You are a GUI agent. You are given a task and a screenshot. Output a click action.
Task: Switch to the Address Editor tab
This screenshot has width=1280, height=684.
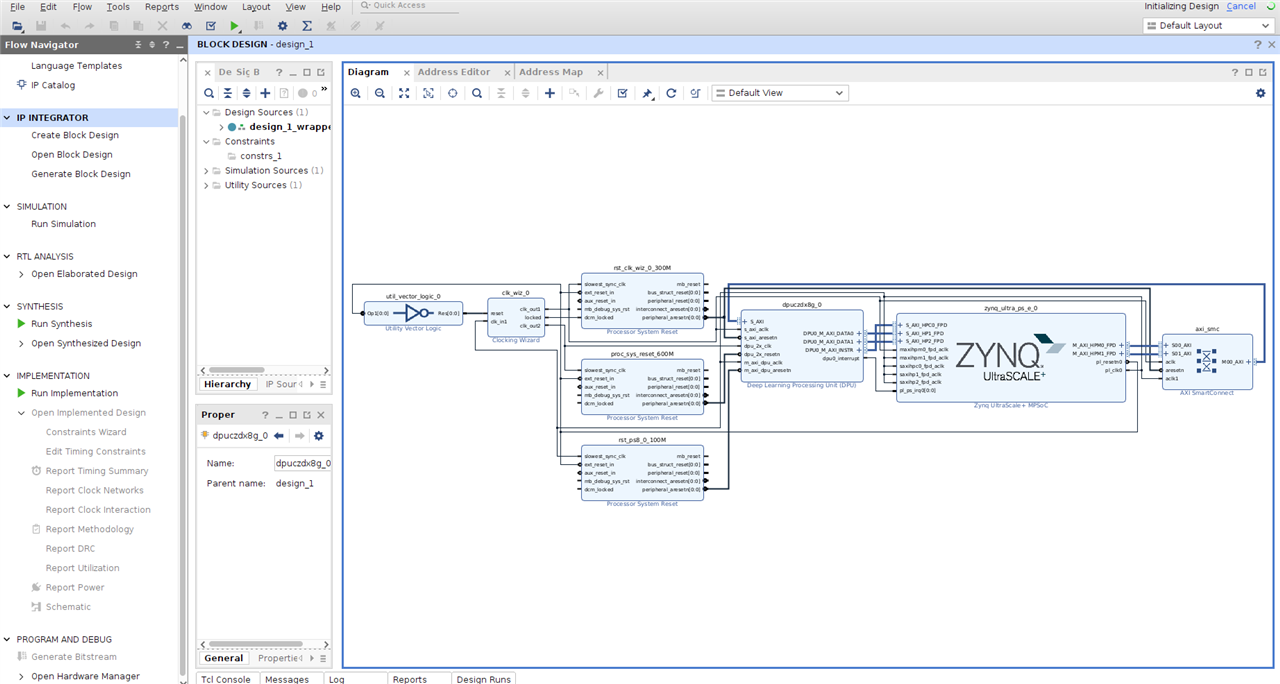[454, 72]
